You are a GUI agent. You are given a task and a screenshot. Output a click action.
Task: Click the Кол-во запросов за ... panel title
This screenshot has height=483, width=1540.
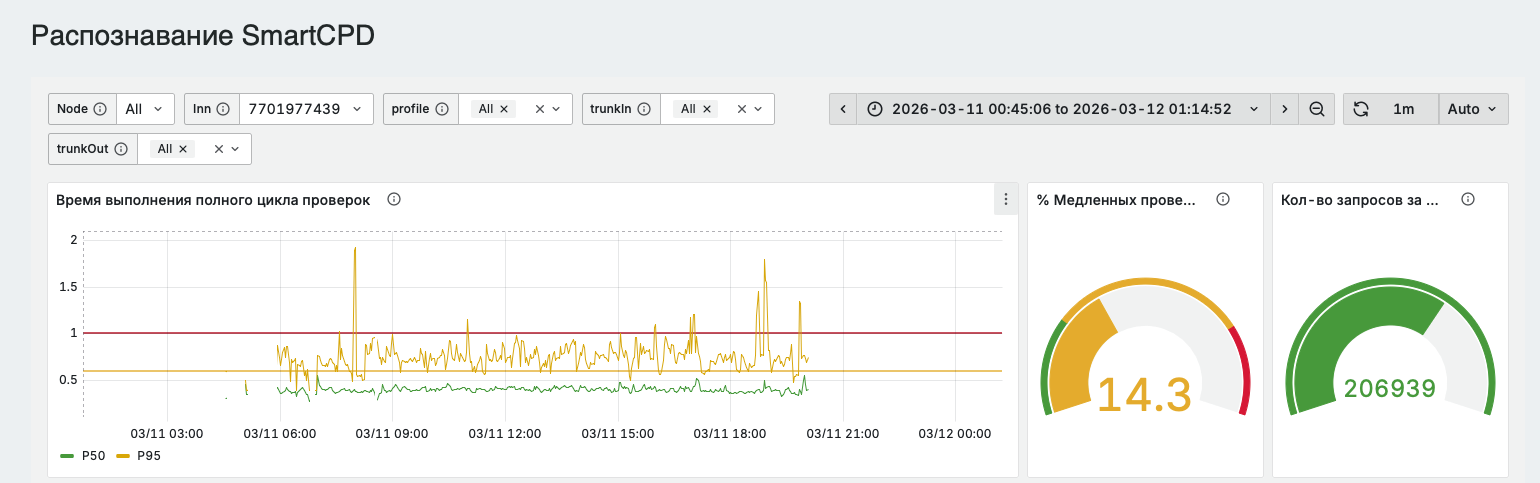point(1360,200)
